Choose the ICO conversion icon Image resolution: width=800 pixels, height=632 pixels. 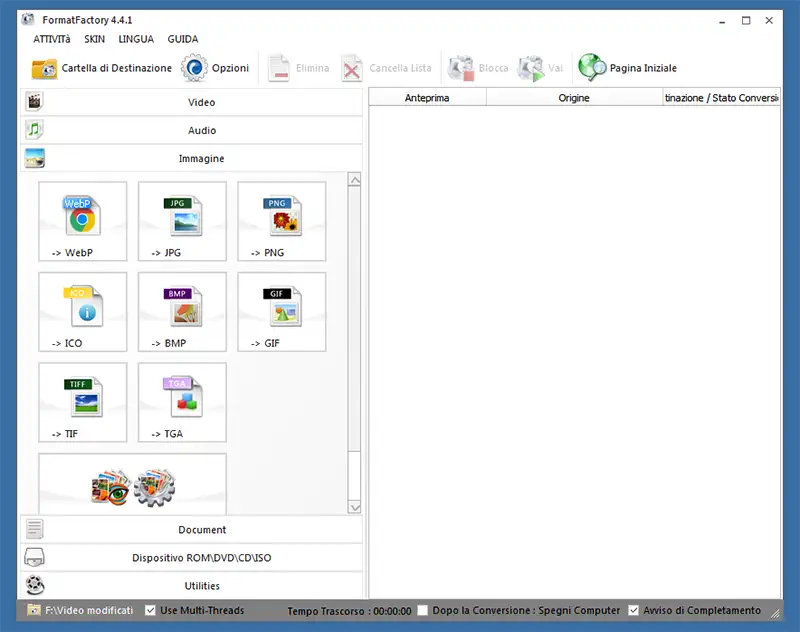click(83, 306)
